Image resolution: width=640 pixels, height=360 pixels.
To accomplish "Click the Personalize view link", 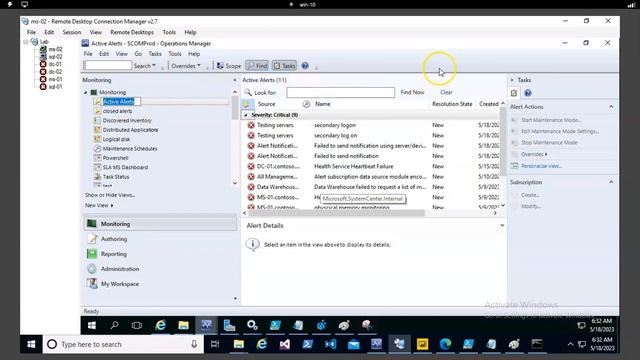I will click(x=541, y=166).
